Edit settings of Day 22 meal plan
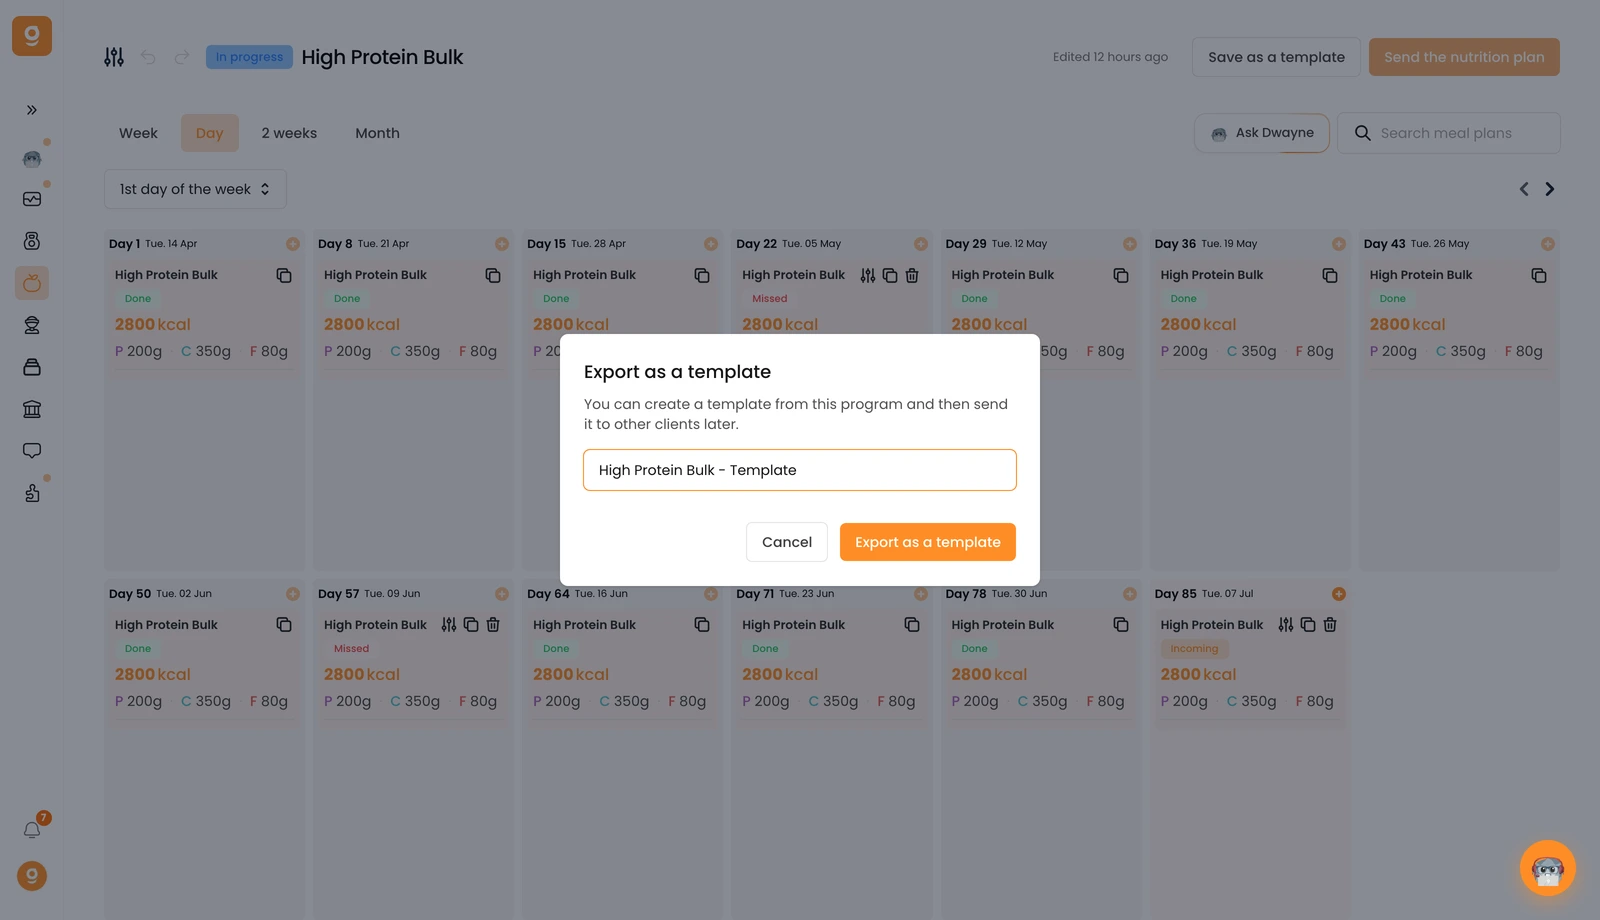The width and height of the screenshot is (1600, 920). tap(868, 275)
